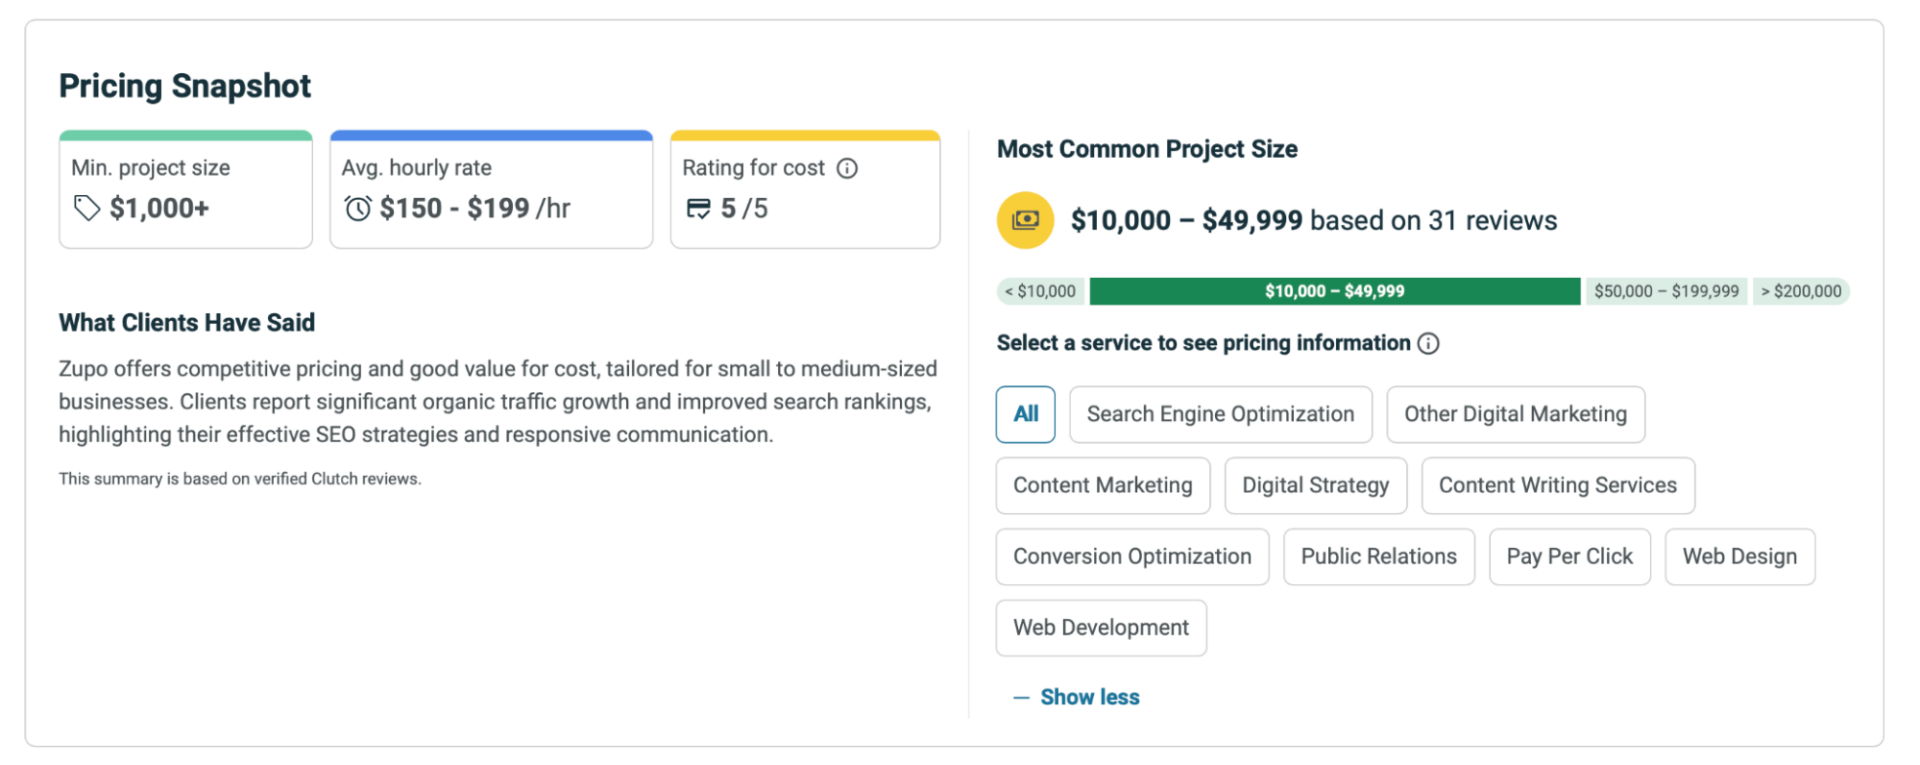Choose the Search Engine Optimization filter
The image size is (1920, 765).
pos(1220,414)
